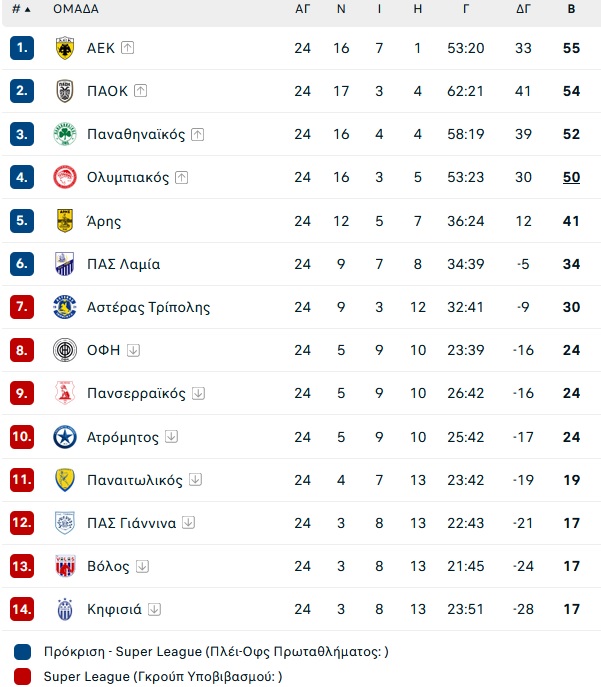This screenshot has height=687, width=601.
Task: Open the Παναιτωλικός team page
Action: pos(135,480)
